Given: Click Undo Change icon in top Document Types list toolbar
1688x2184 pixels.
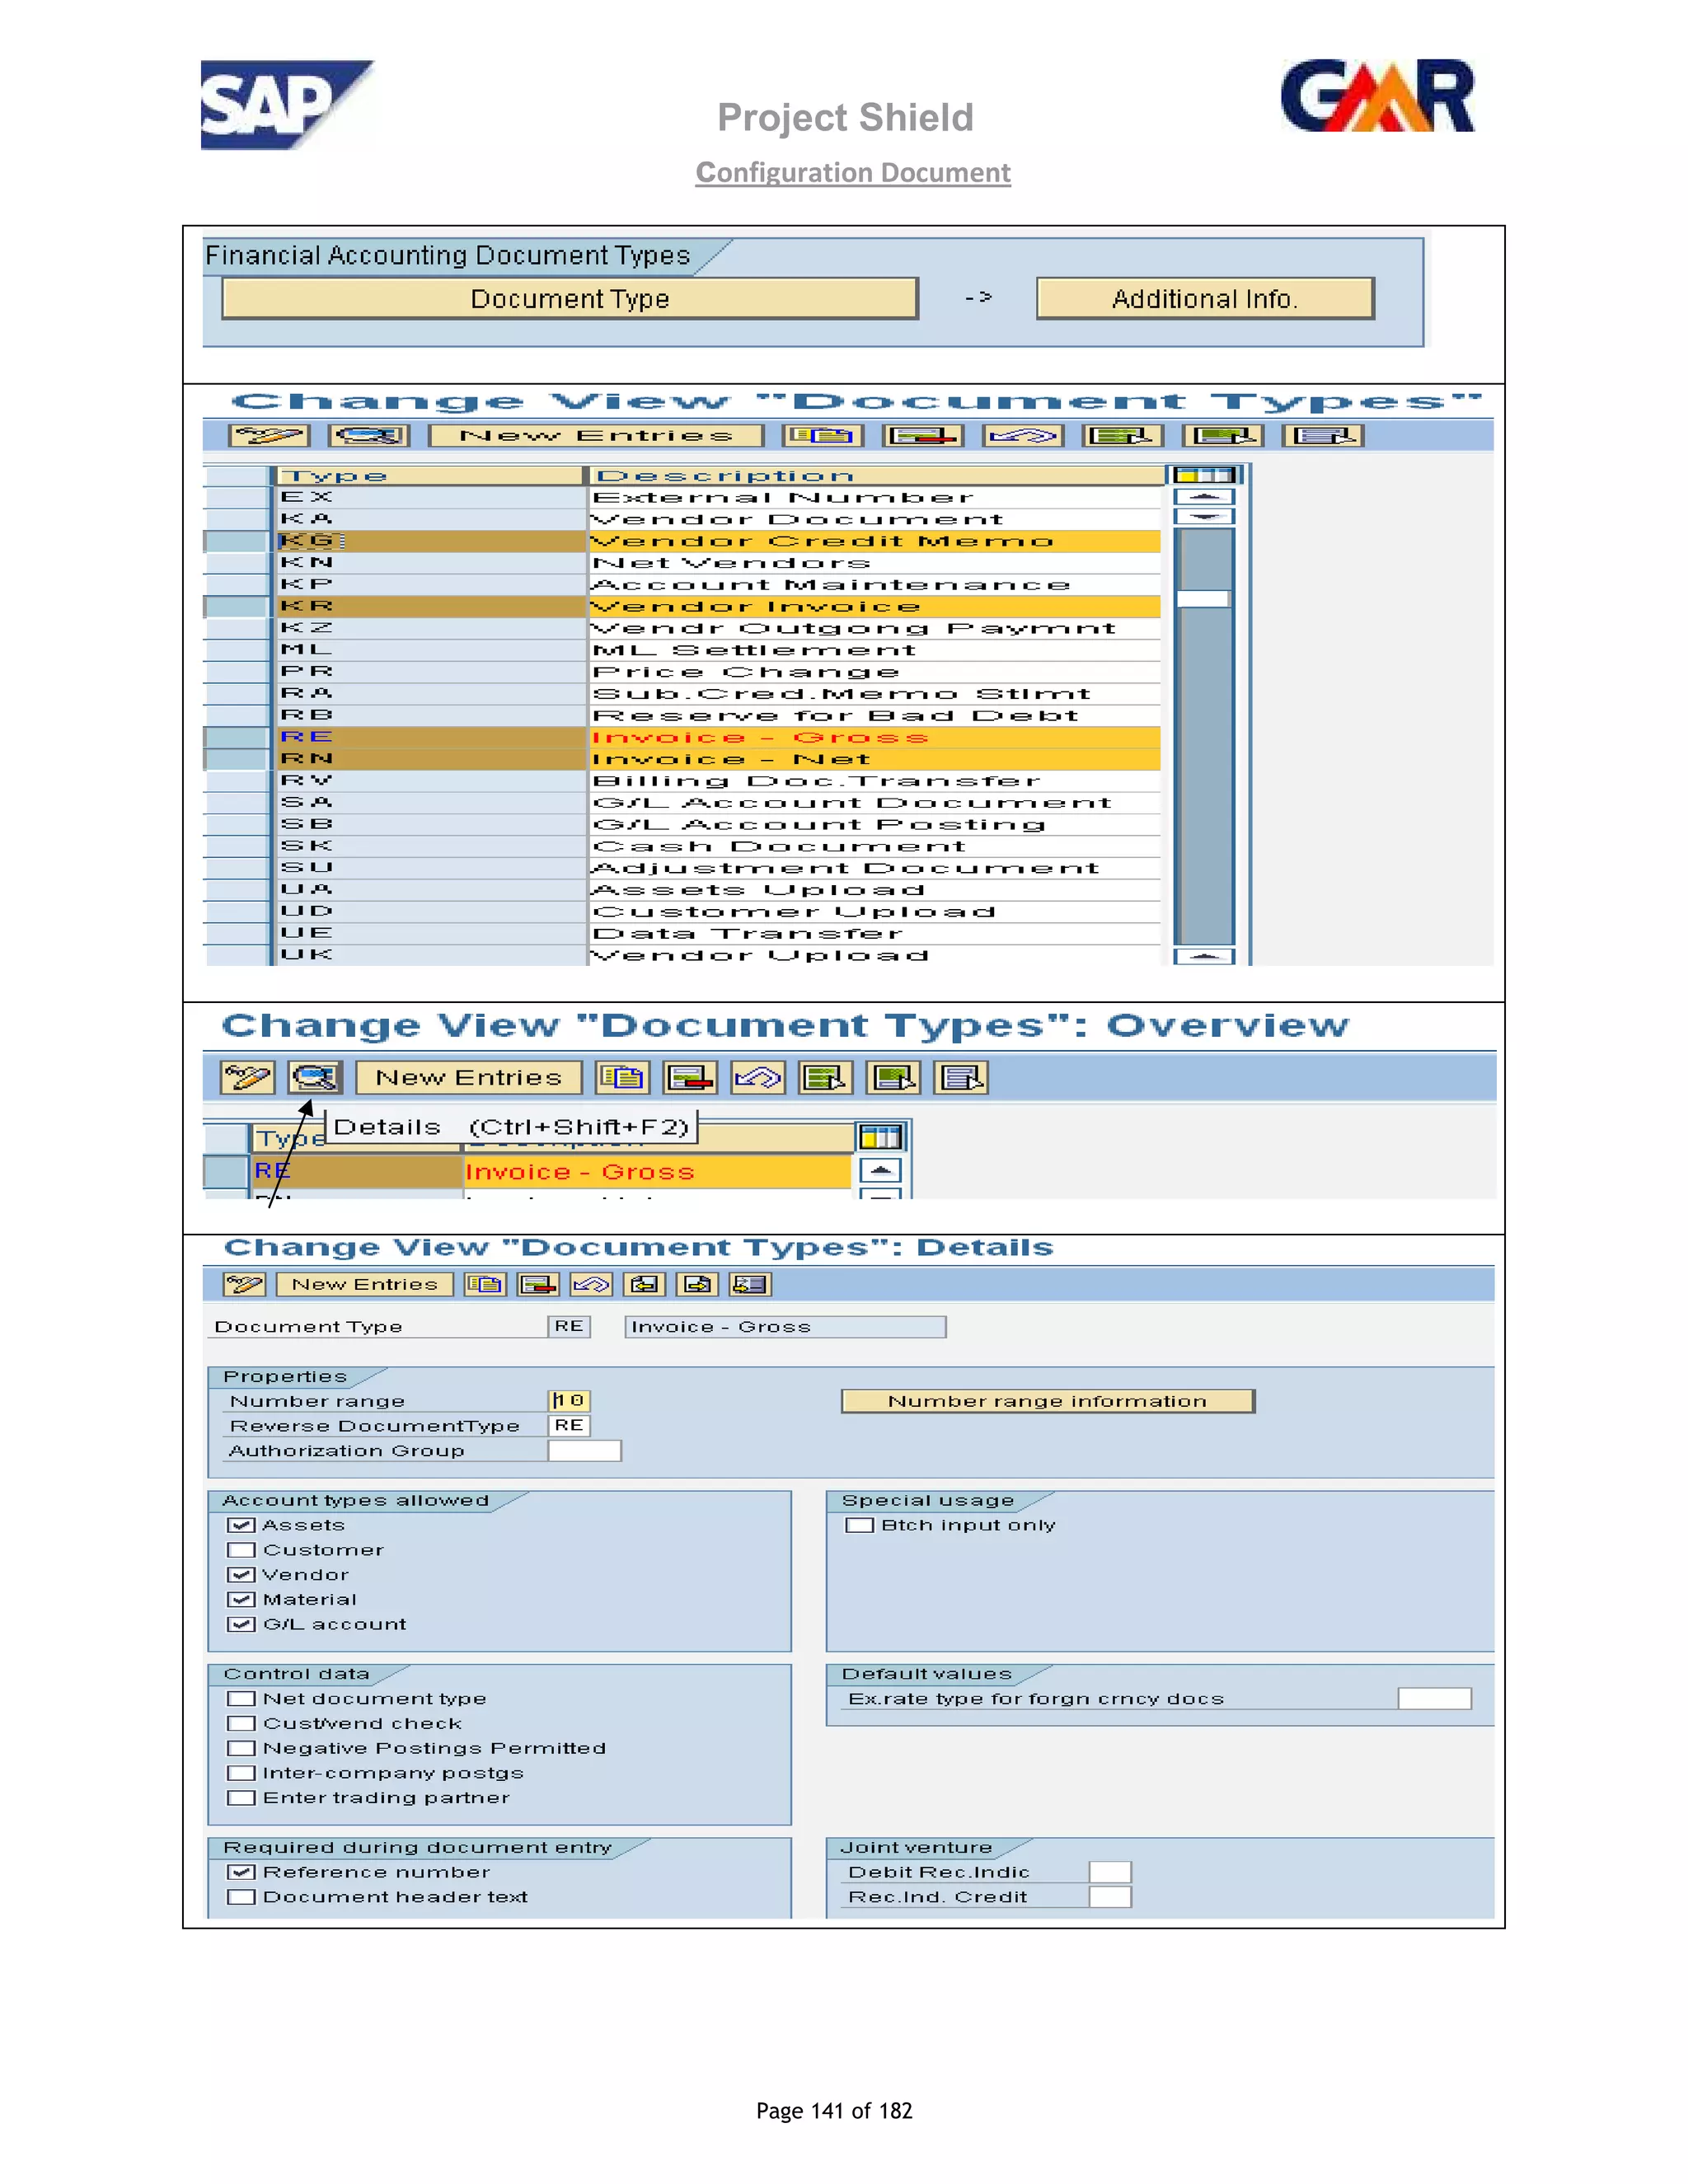Looking at the screenshot, I should coord(1023,436).
